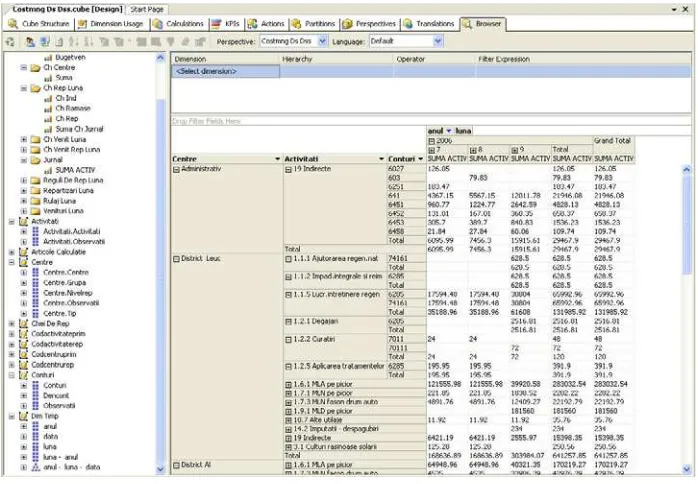Click the Change User toolbar icon
The image size is (698, 484).
tap(30, 41)
